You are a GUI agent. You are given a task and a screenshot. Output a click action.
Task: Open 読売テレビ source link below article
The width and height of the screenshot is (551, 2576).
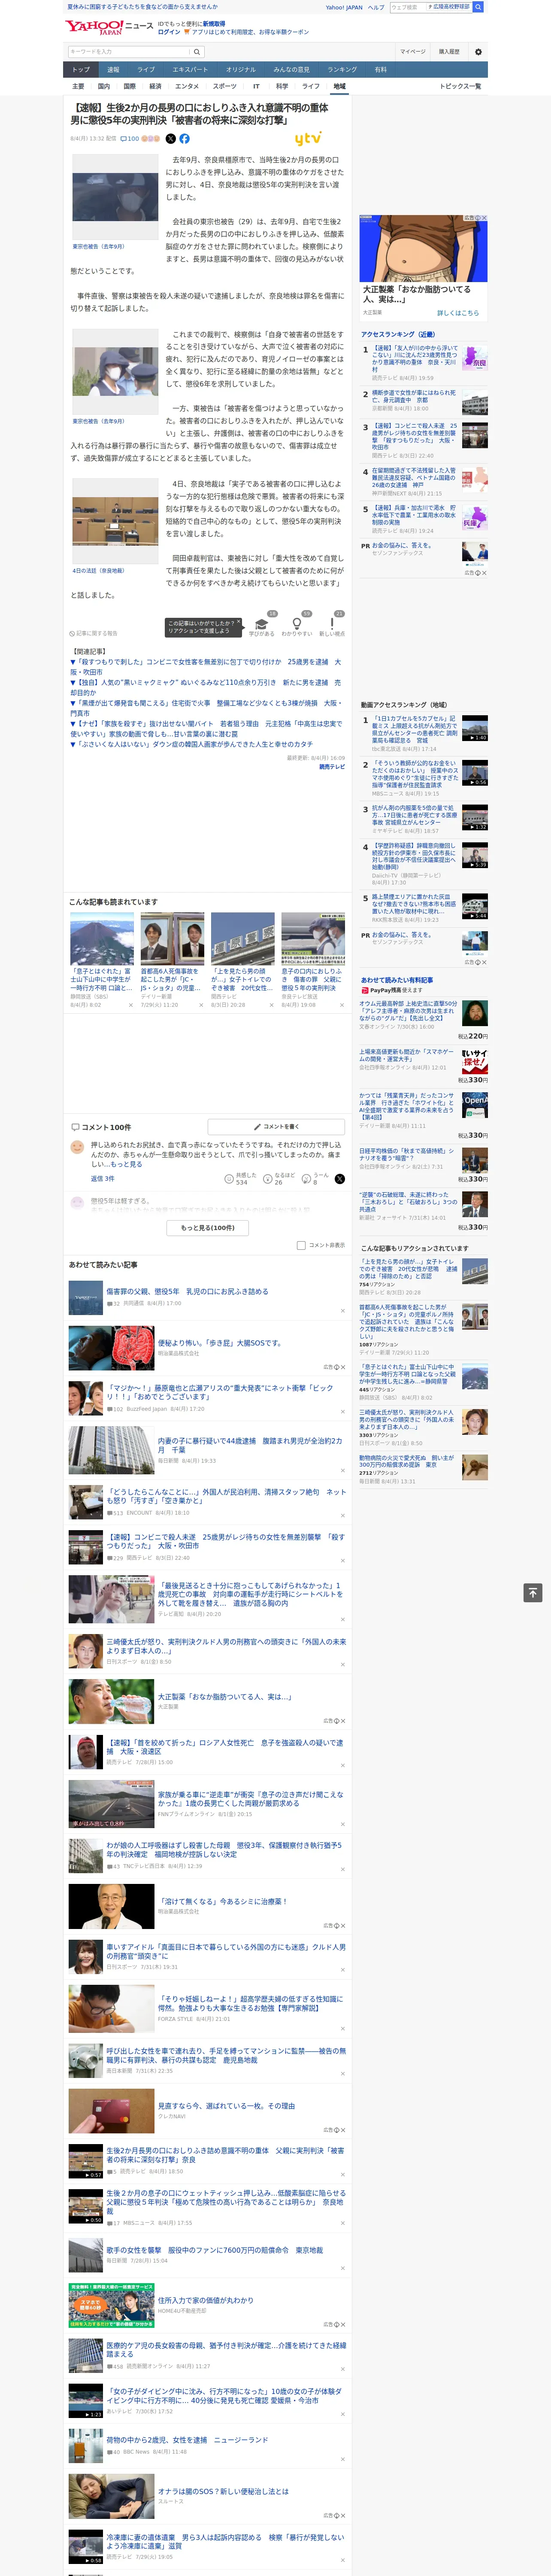[x=332, y=767]
